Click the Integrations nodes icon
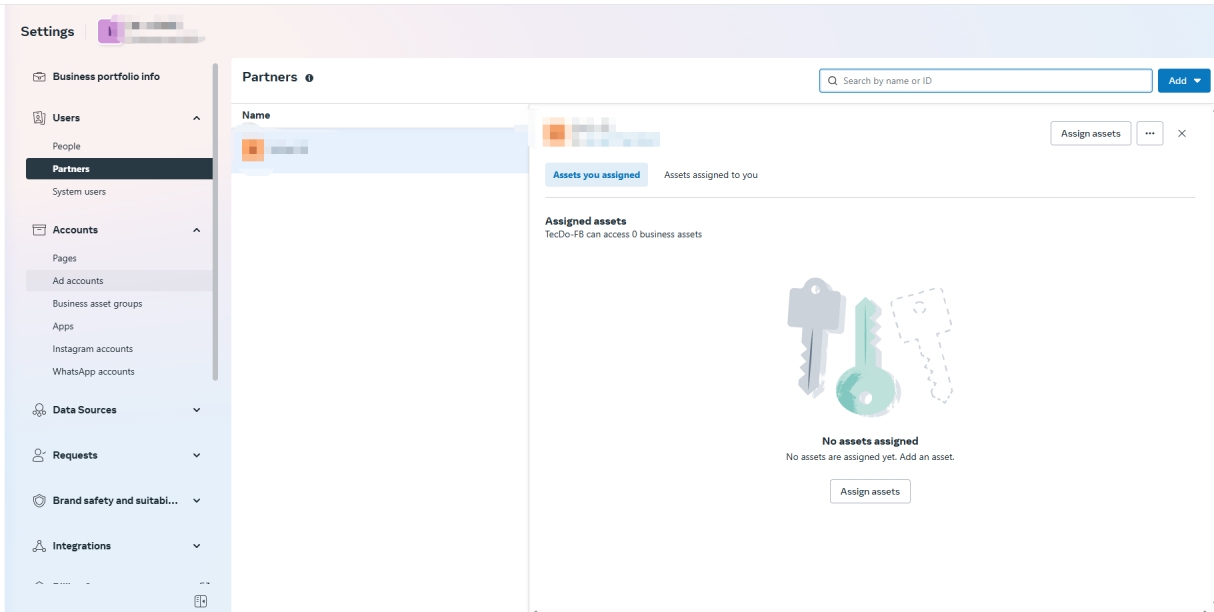 [x=39, y=546]
